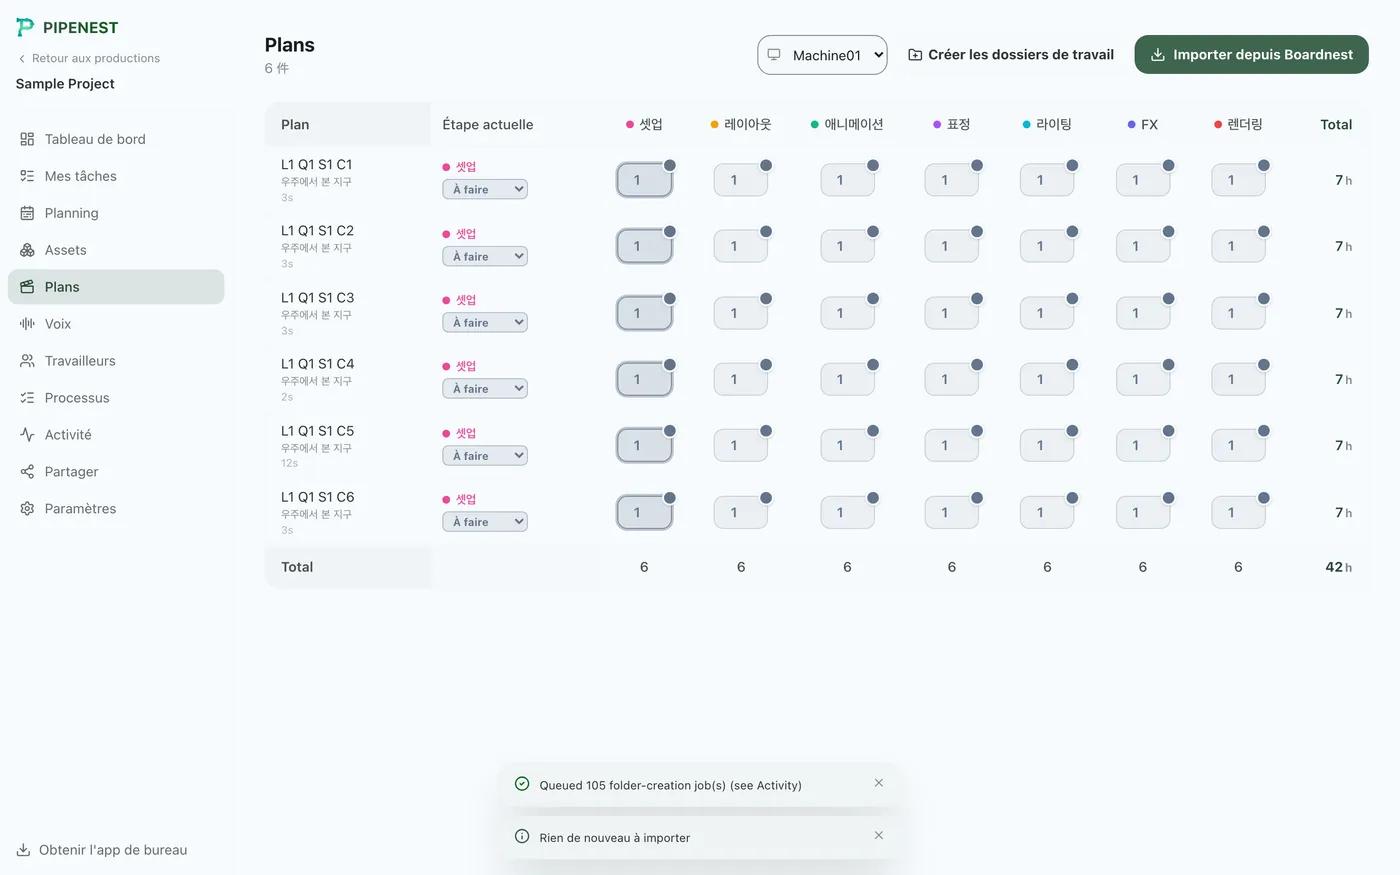
Task: Open the Planning calendar icon
Action: click(27, 213)
